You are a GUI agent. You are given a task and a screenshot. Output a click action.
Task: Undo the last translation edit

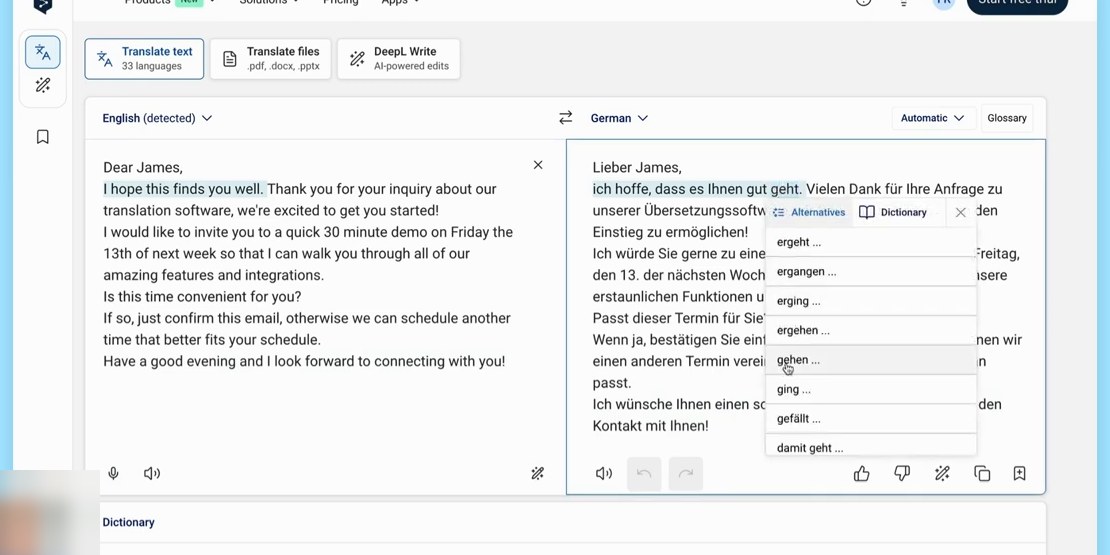(x=644, y=474)
